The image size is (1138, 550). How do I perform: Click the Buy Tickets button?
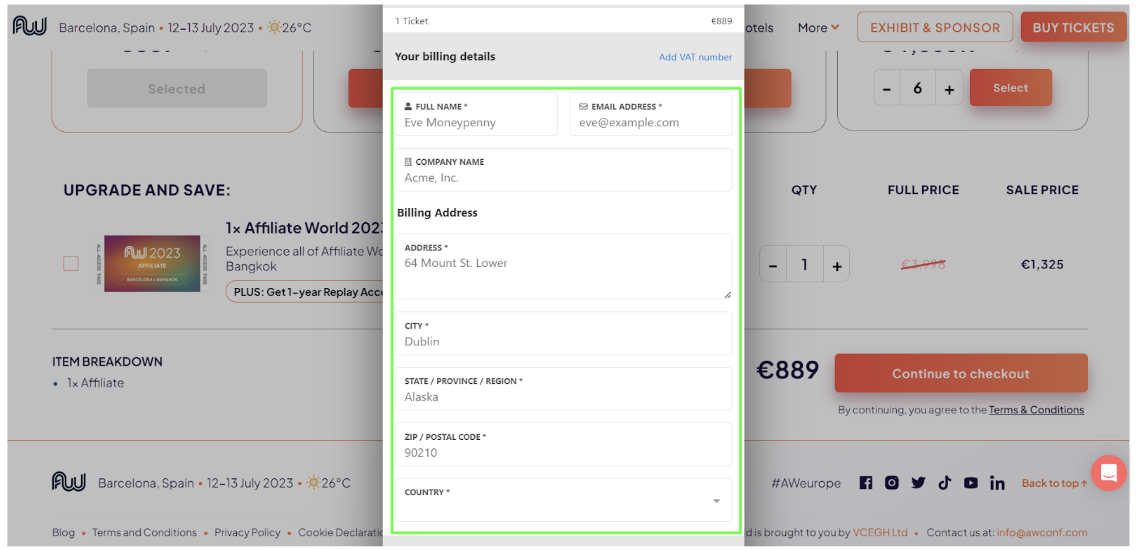coord(1073,28)
